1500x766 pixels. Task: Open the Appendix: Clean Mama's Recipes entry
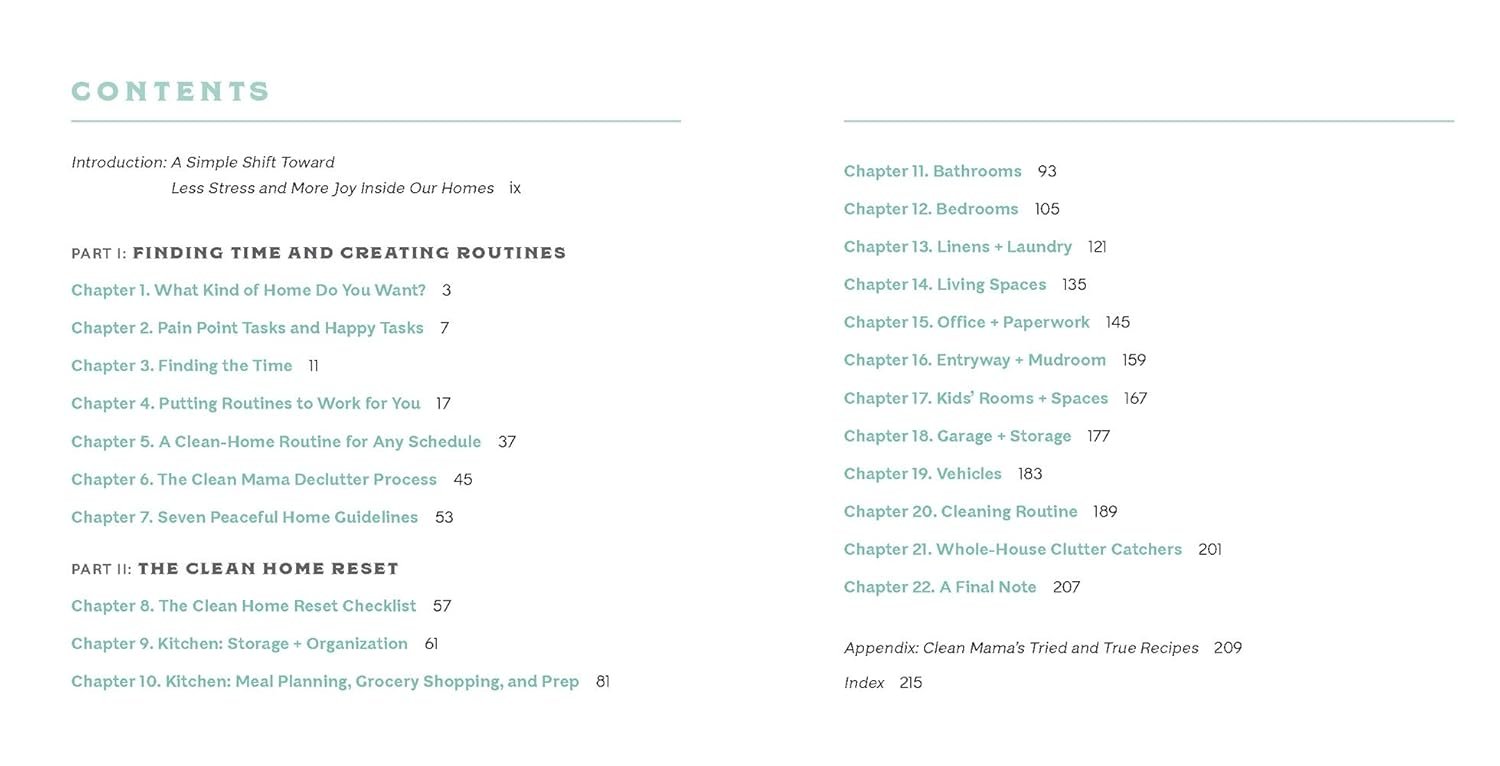[1021, 648]
